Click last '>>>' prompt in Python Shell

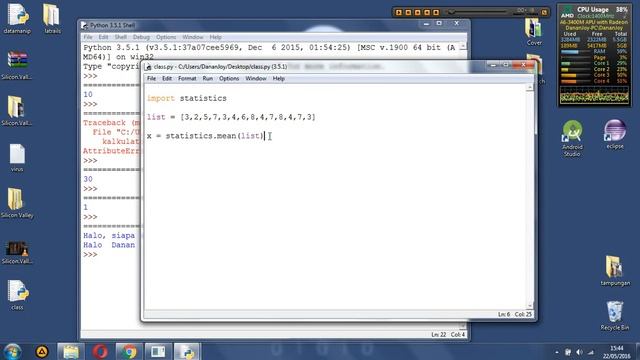[x=90, y=255]
